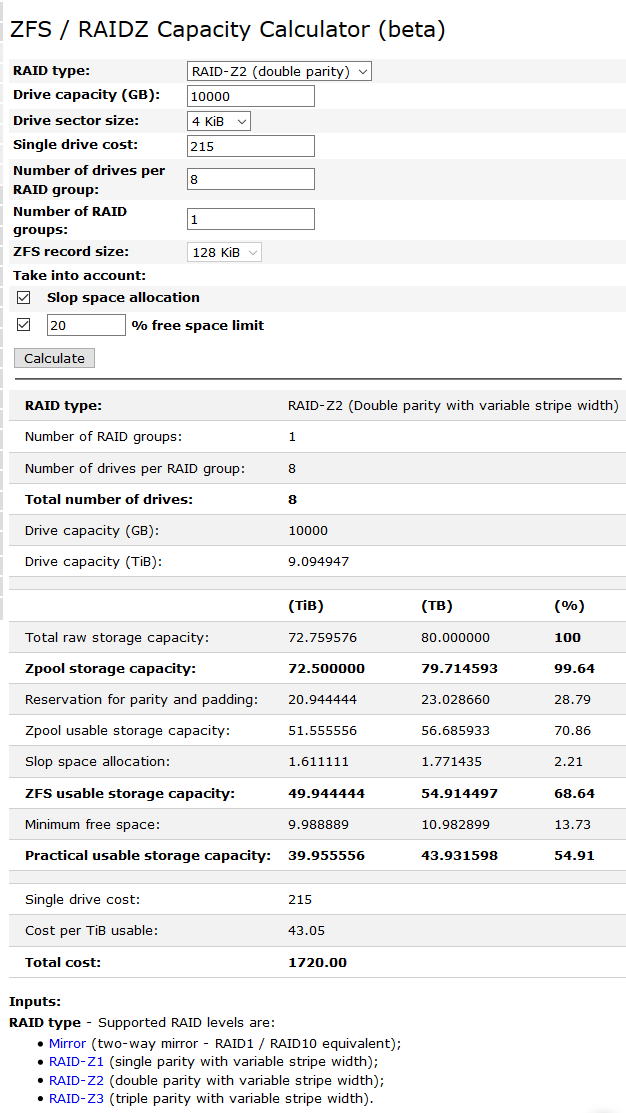Select the total raw capacity value 72.759576
The width and height of the screenshot is (626, 1113).
pyautogui.click(x=322, y=637)
